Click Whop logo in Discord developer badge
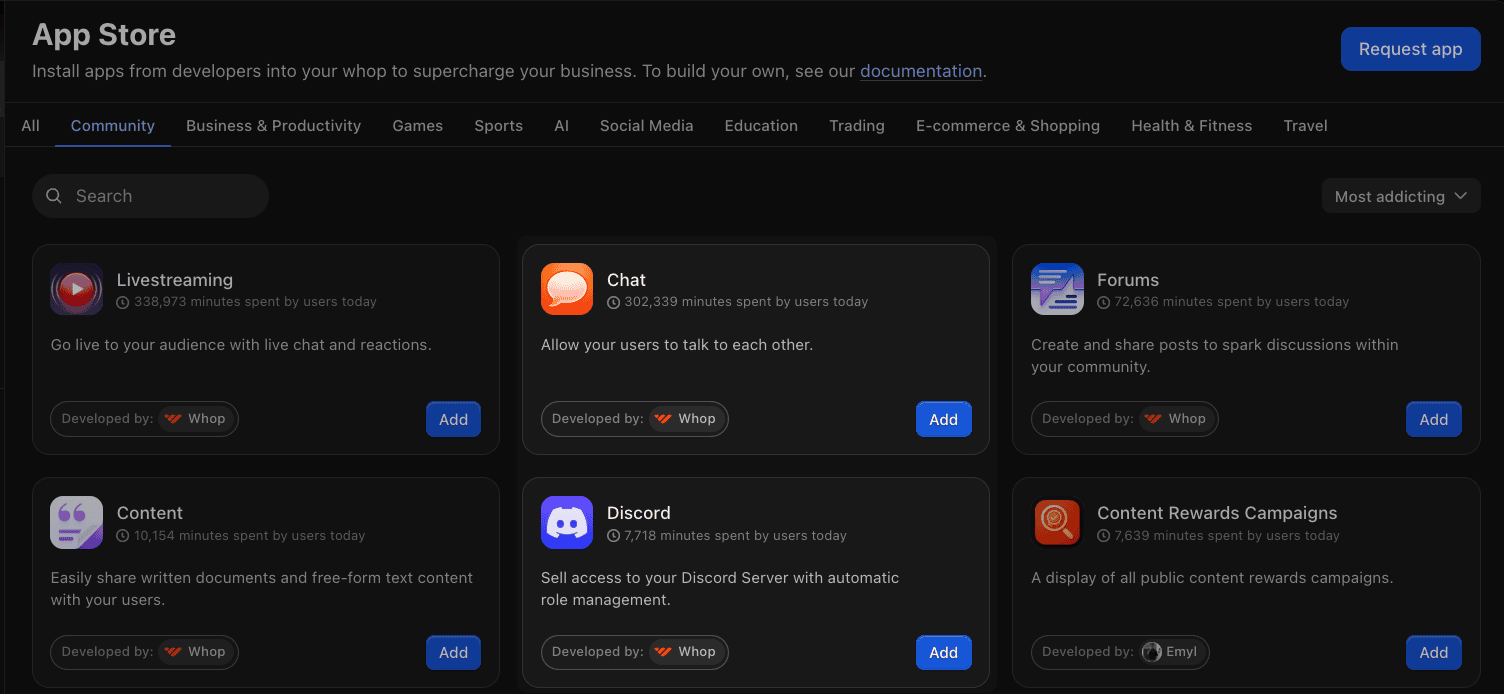The image size is (1504, 694). [662, 652]
